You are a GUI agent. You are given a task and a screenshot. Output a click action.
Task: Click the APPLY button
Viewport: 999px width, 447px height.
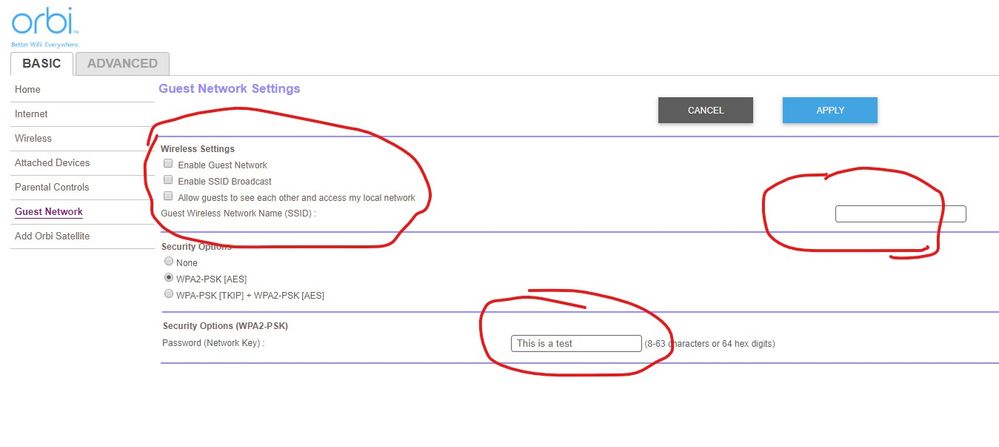pos(830,110)
